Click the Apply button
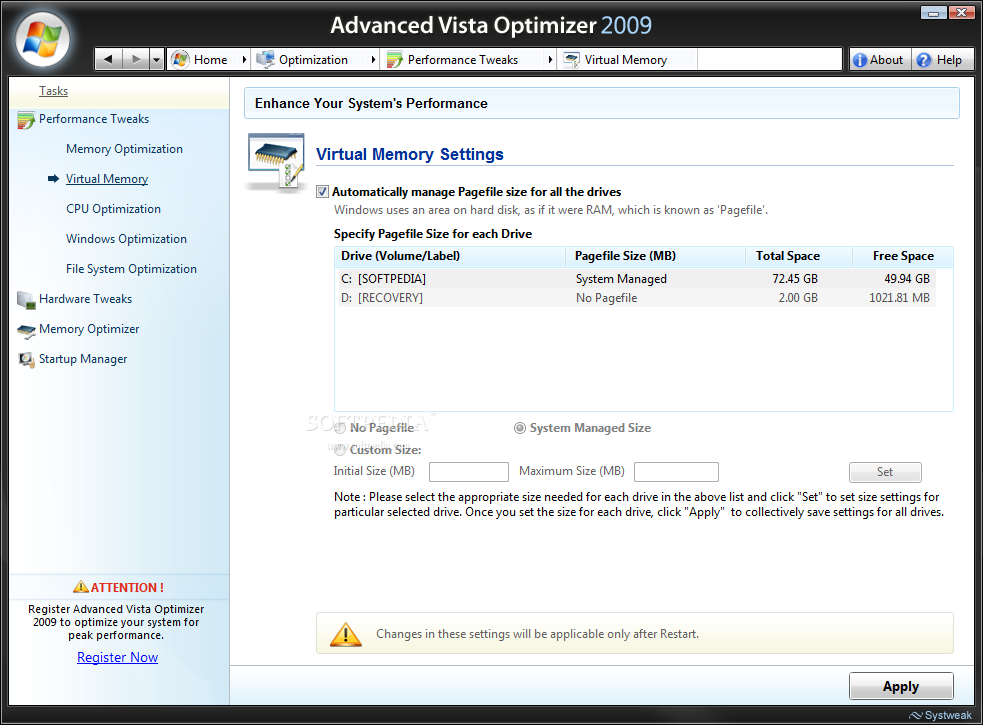This screenshot has width=983, height=725. click(x=901, y=686)
